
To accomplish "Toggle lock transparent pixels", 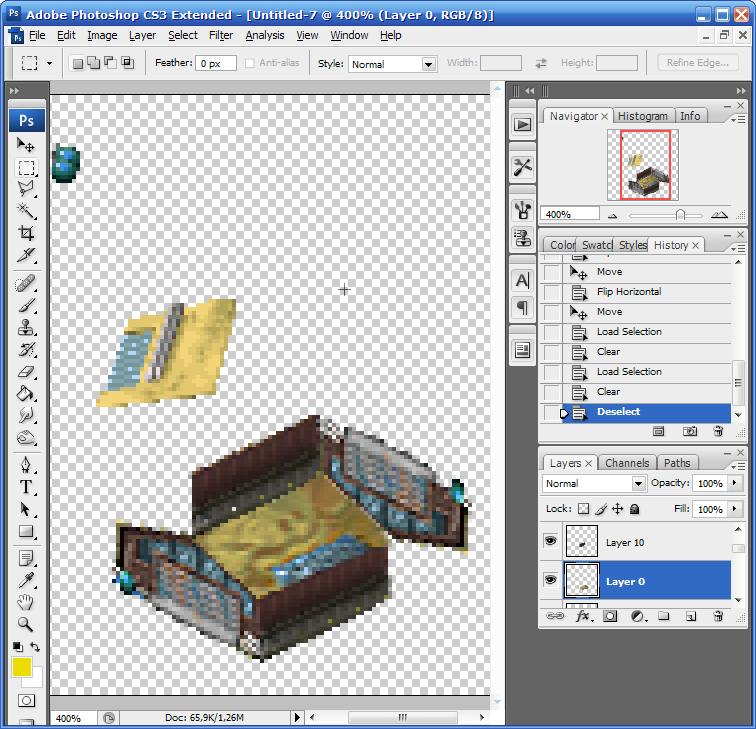I will (583, 509).
